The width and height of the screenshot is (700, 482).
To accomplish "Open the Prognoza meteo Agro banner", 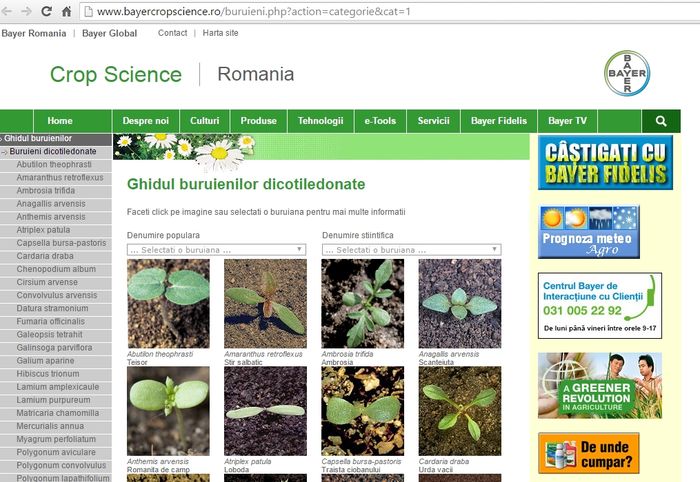I will (x=589, y=232).
